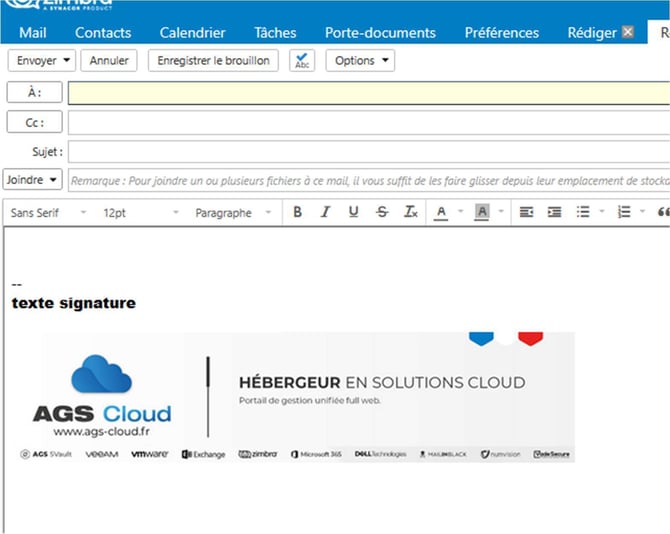Open the Préférences tab

[x=502, y=33]
